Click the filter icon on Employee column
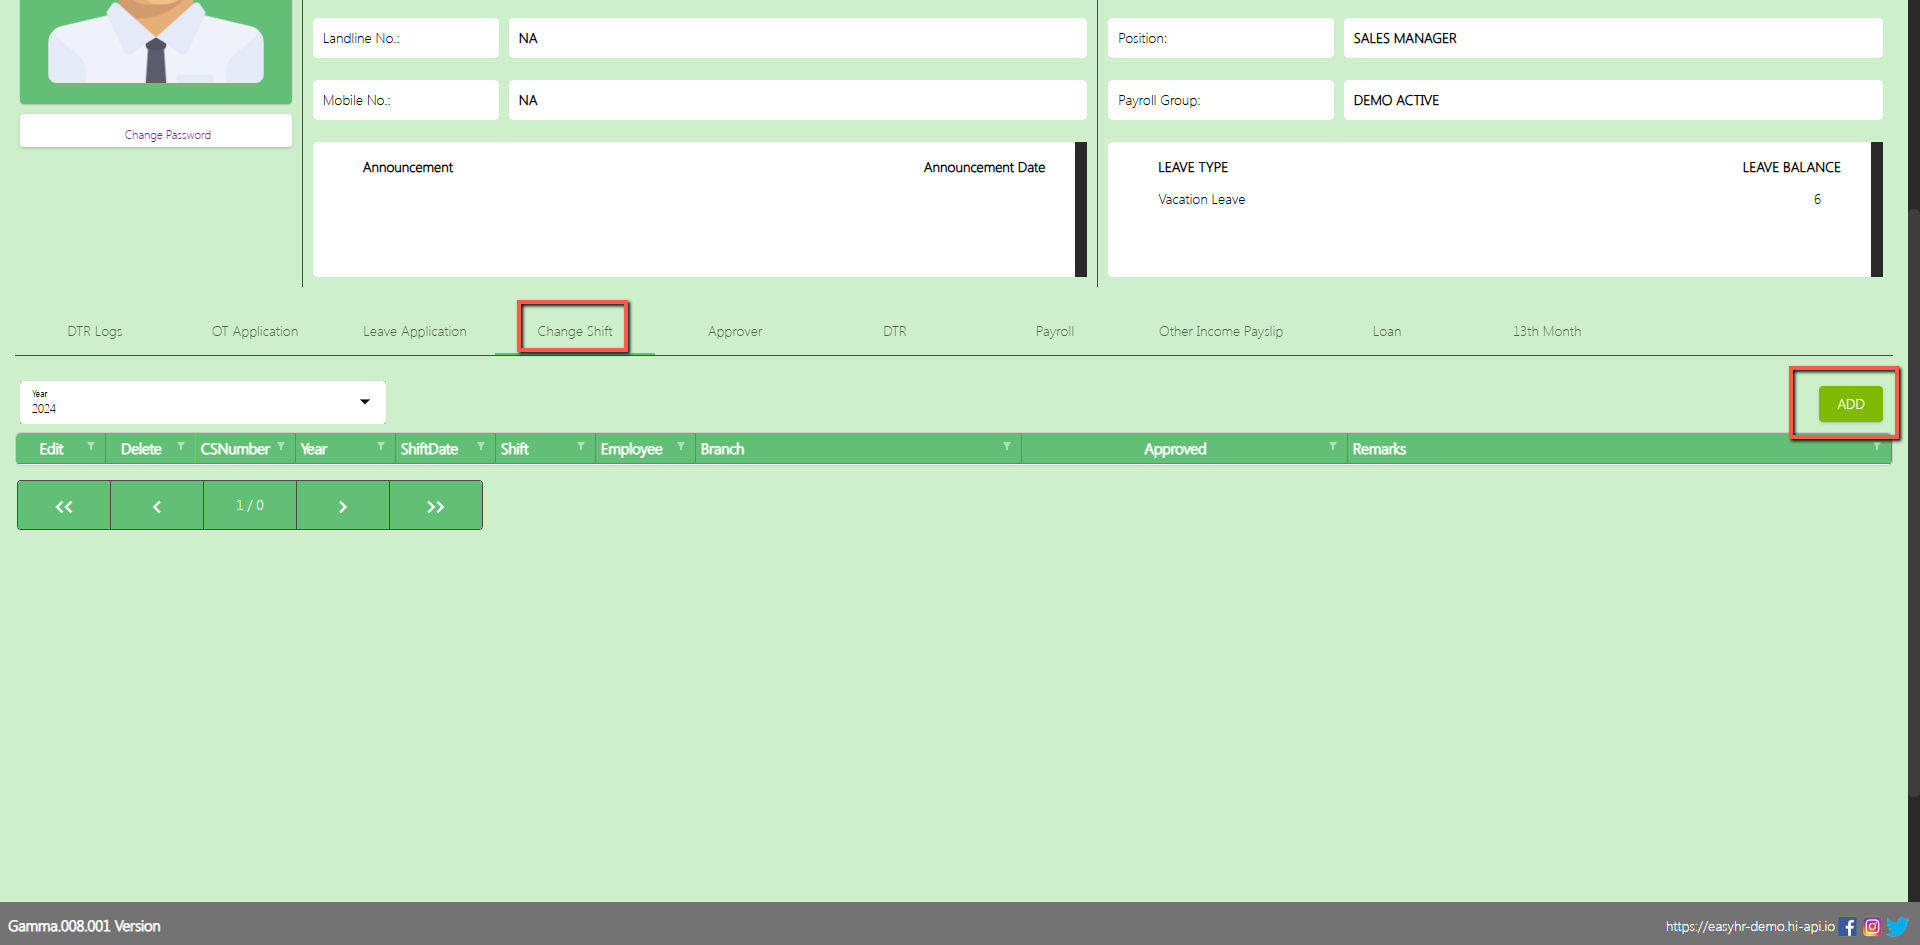 [681, 446]
